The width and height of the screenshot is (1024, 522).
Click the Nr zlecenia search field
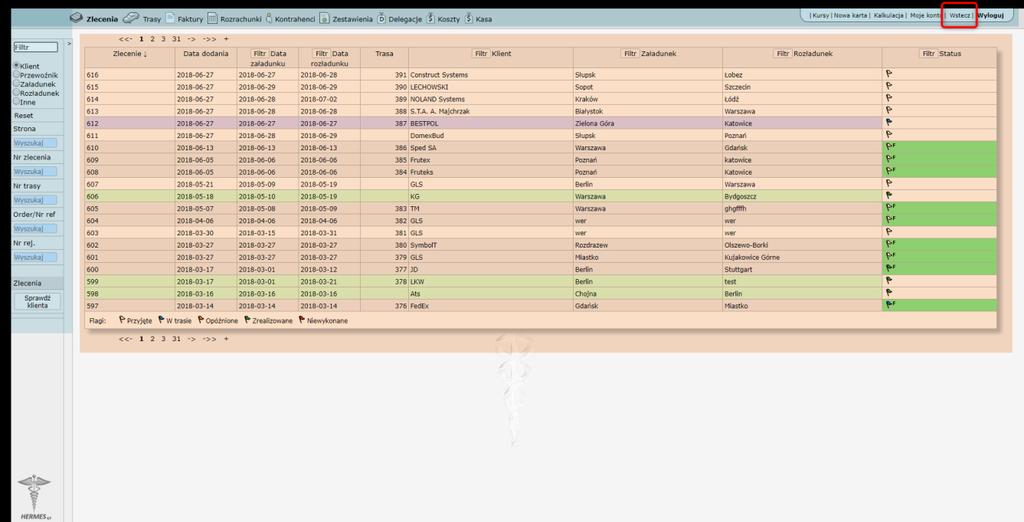pyautogui.click(x=35, y=171)
